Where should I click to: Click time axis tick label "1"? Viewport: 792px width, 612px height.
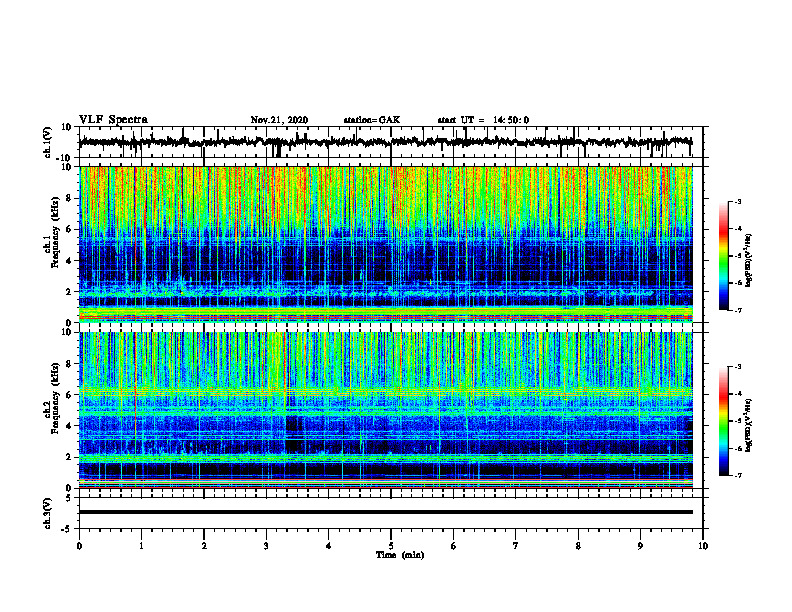[141, 546]
